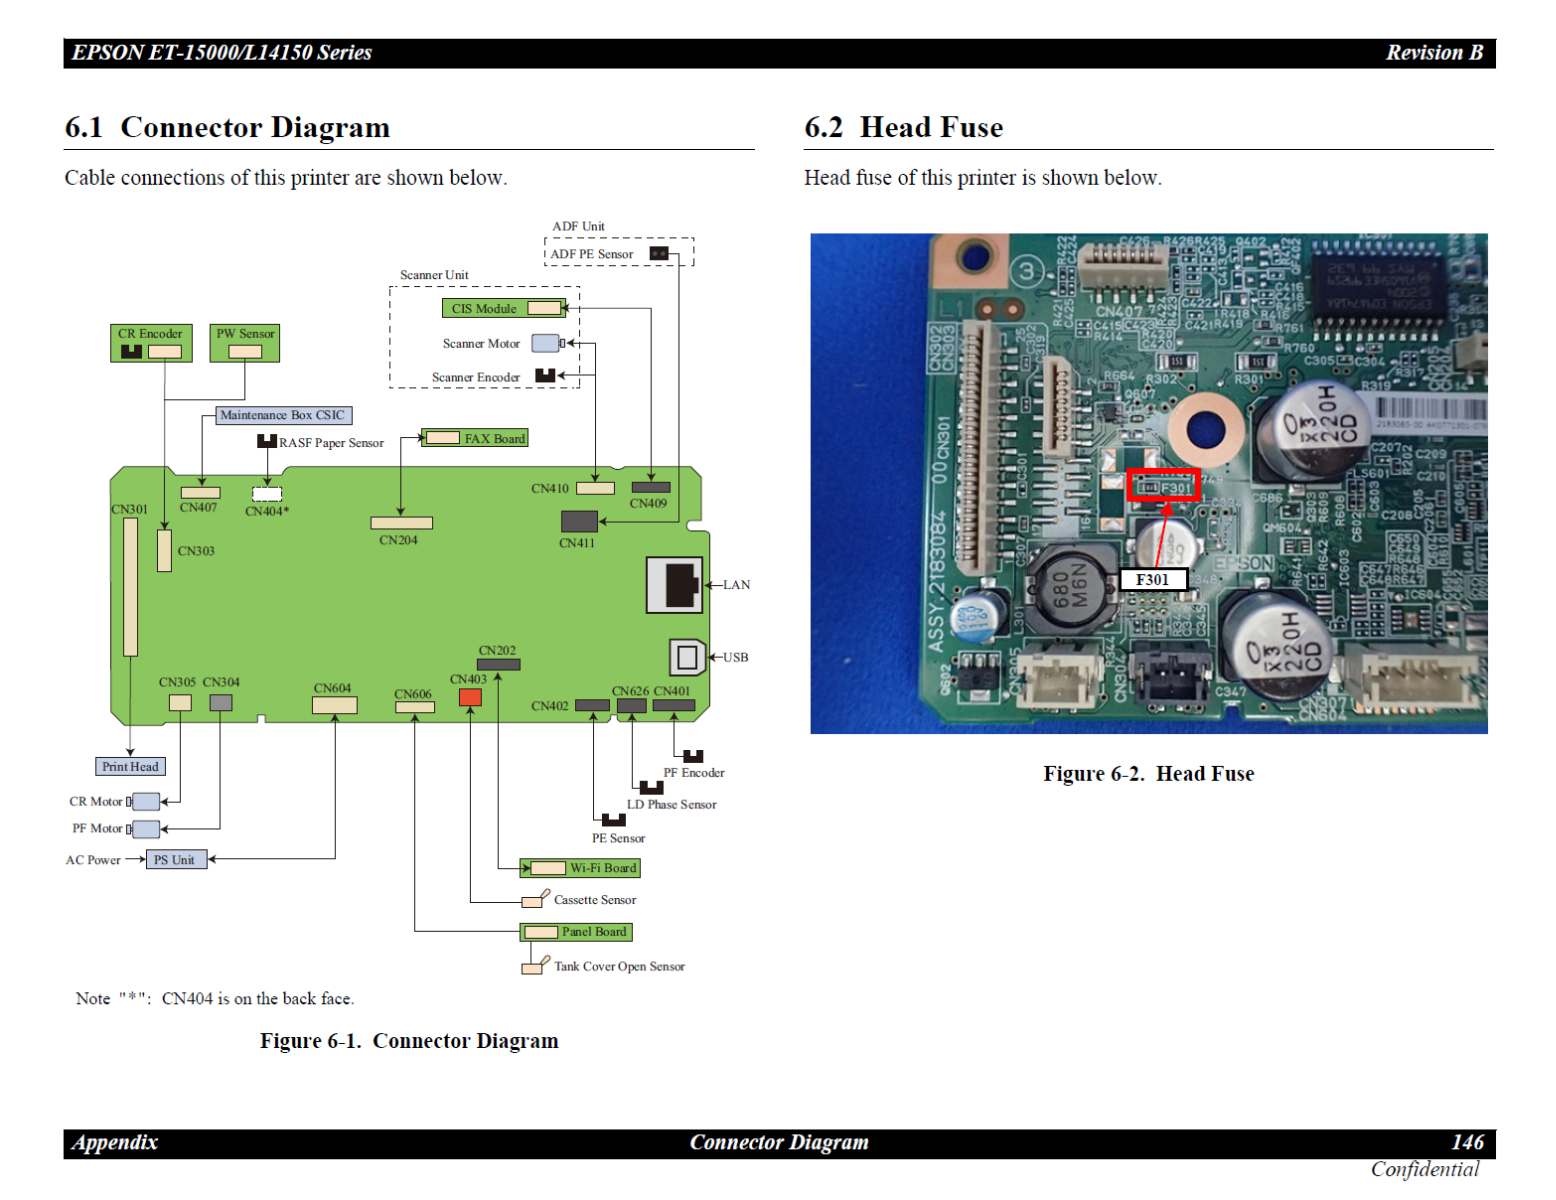Click the CR Motor symbol
1556x1200 pixels.
pyautogui.click(x=146, y=801)
